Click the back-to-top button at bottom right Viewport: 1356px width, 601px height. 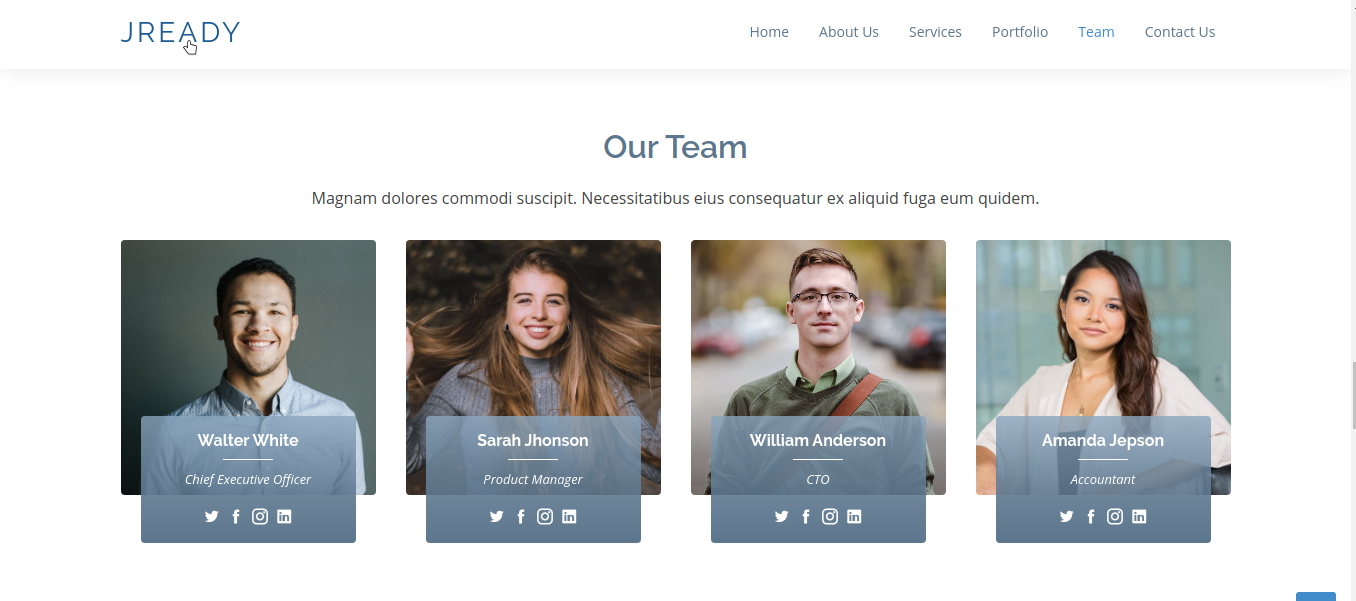pos(1316,597)
